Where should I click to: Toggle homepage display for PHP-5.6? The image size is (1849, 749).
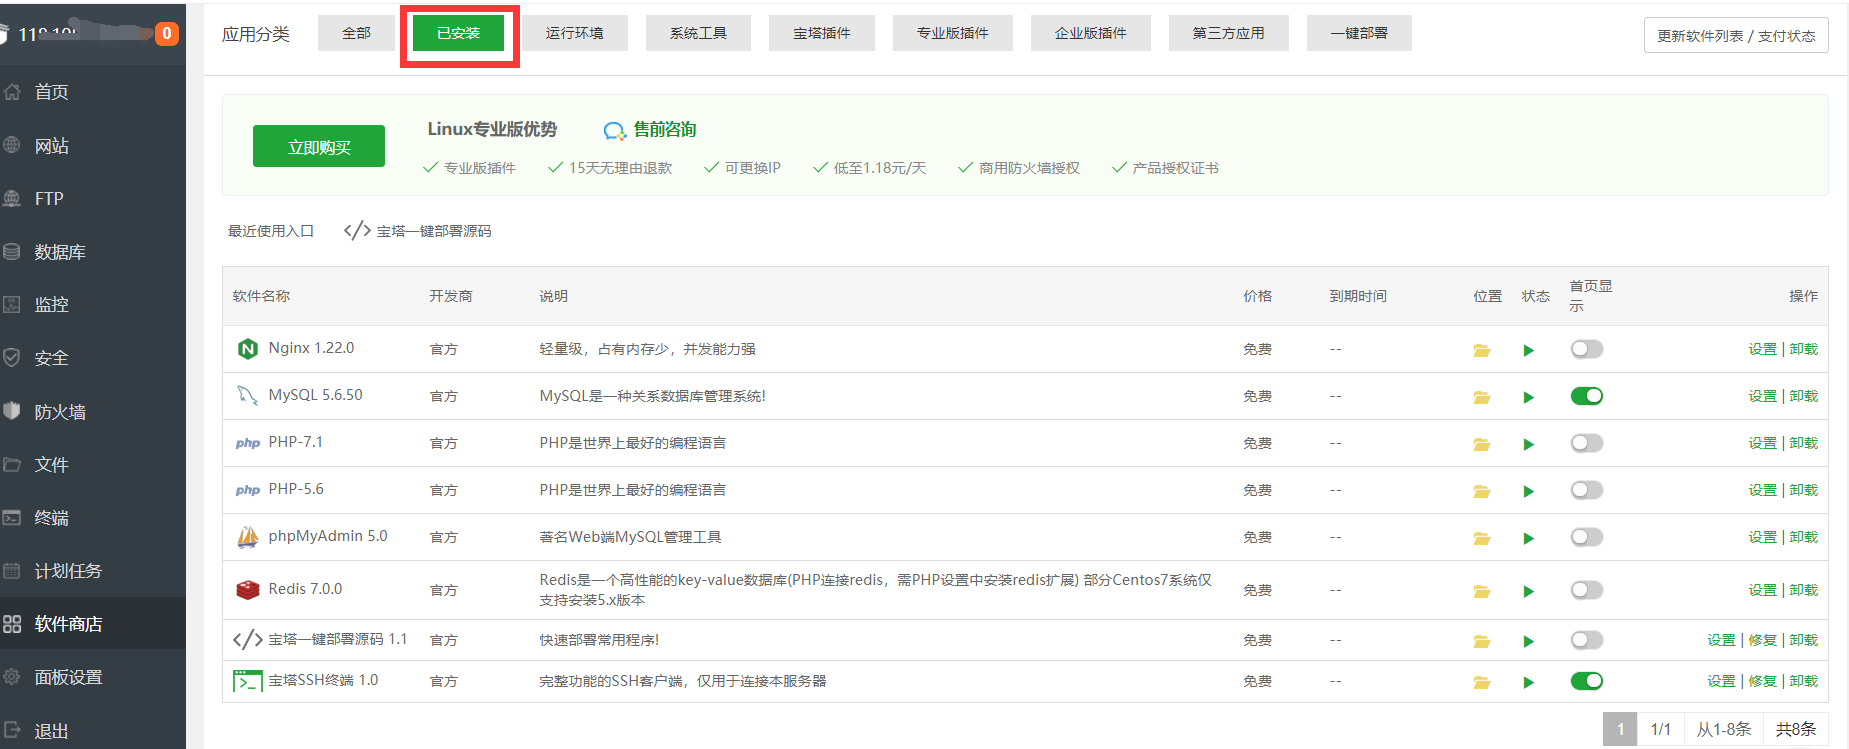click(x=1586, y=490)
